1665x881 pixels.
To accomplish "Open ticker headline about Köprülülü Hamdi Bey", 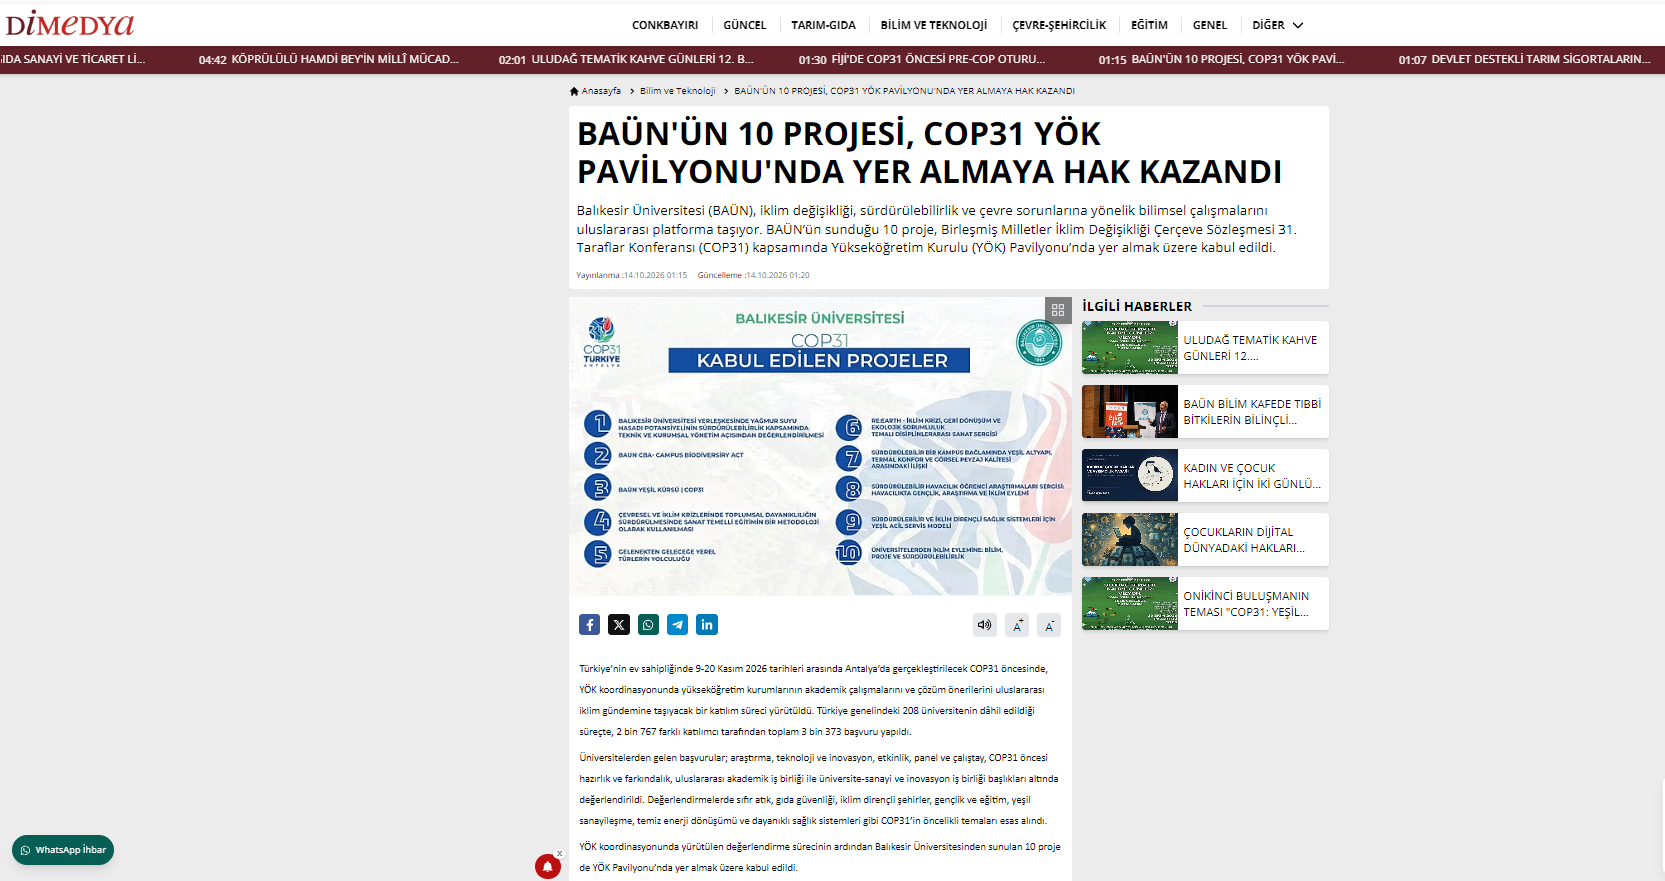I will pos(329,59).
